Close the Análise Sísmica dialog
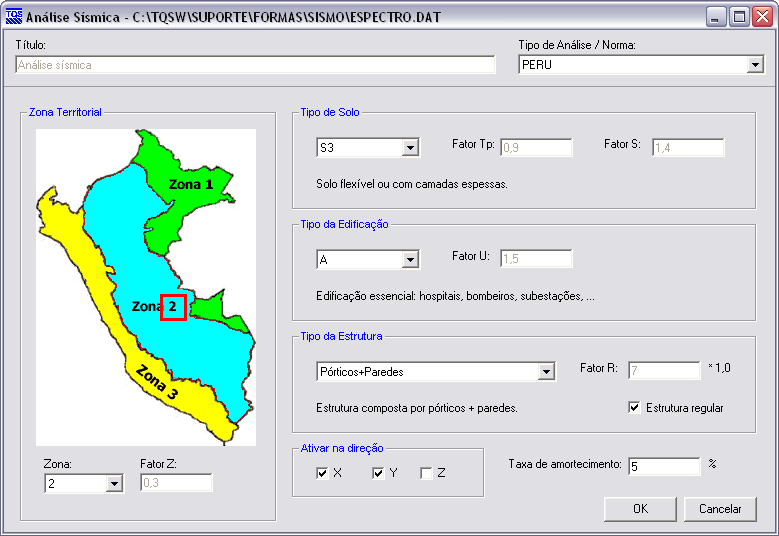 point(762,17)
